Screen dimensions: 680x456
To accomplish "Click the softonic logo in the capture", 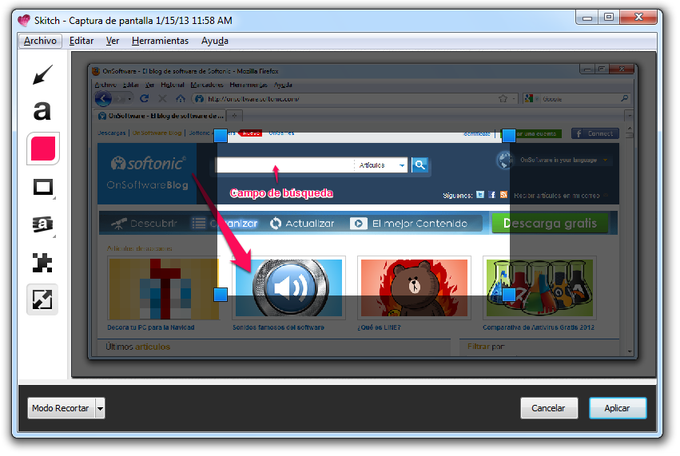I will (x=148, y=163).
